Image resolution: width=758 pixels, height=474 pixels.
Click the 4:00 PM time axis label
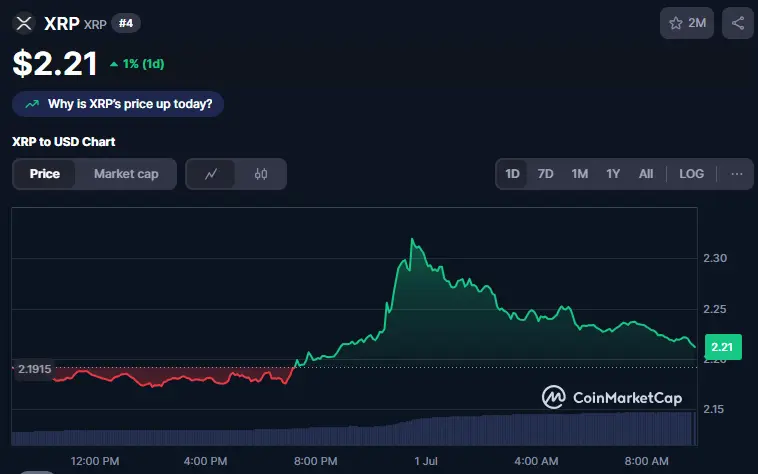pyautogui.click(x=205, y=461)
